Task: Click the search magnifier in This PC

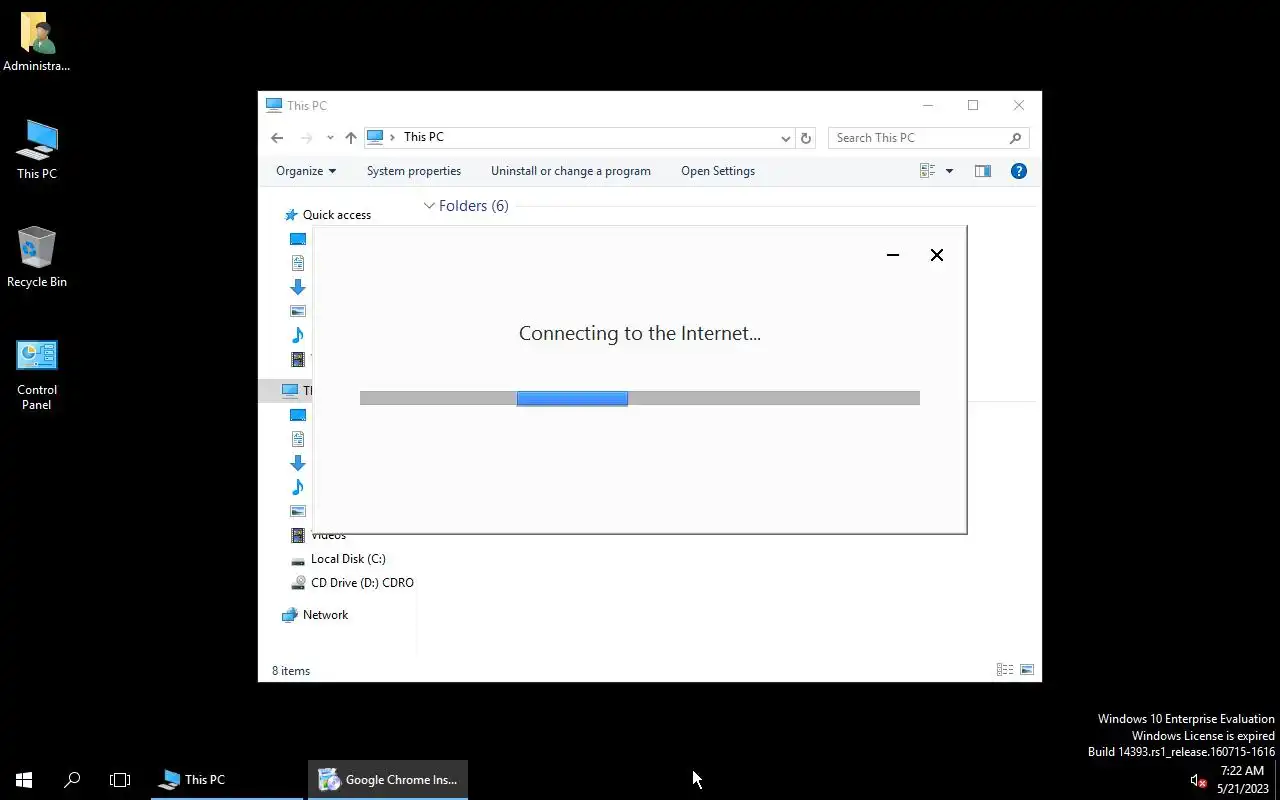Action: tap(1015, 138)
